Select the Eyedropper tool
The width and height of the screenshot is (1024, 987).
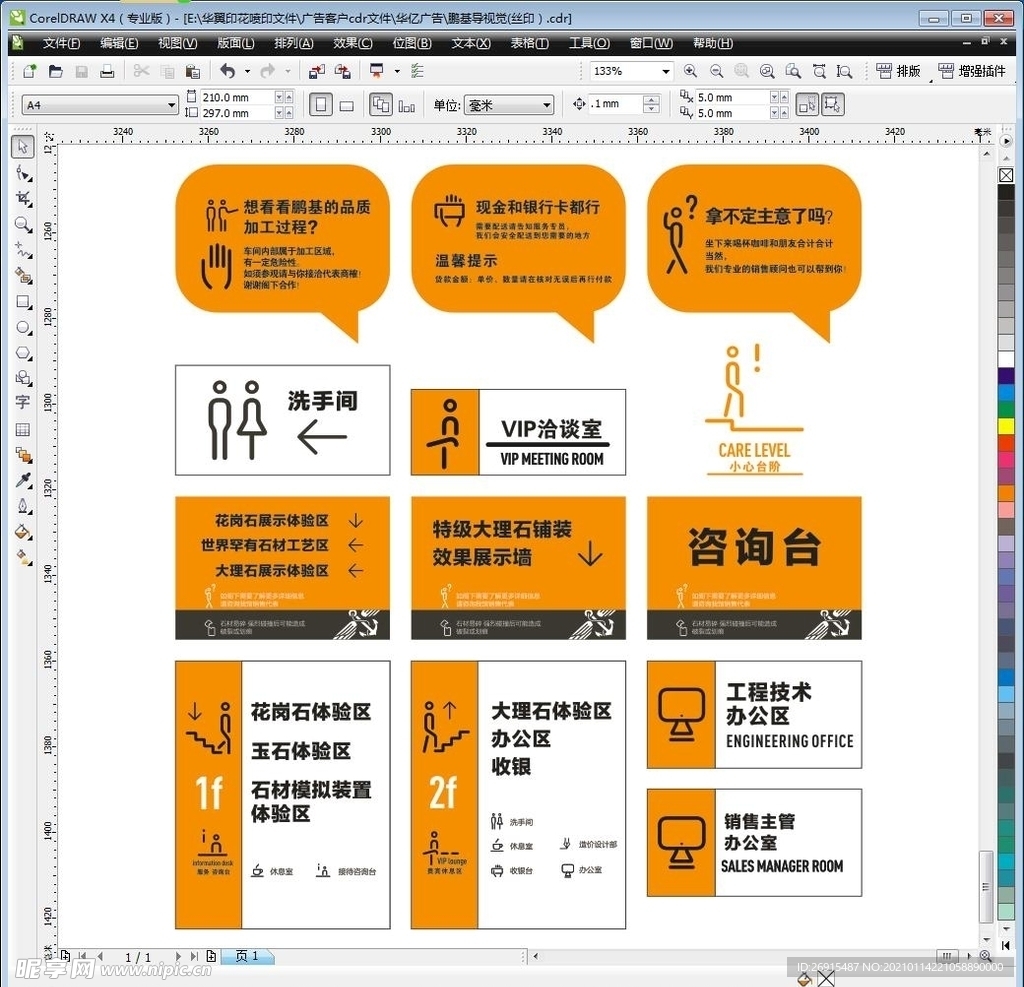point(23,480)
